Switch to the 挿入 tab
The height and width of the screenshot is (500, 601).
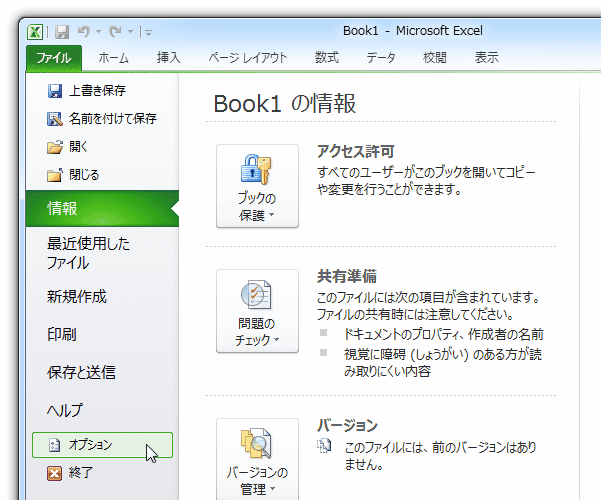coord(169,58)
